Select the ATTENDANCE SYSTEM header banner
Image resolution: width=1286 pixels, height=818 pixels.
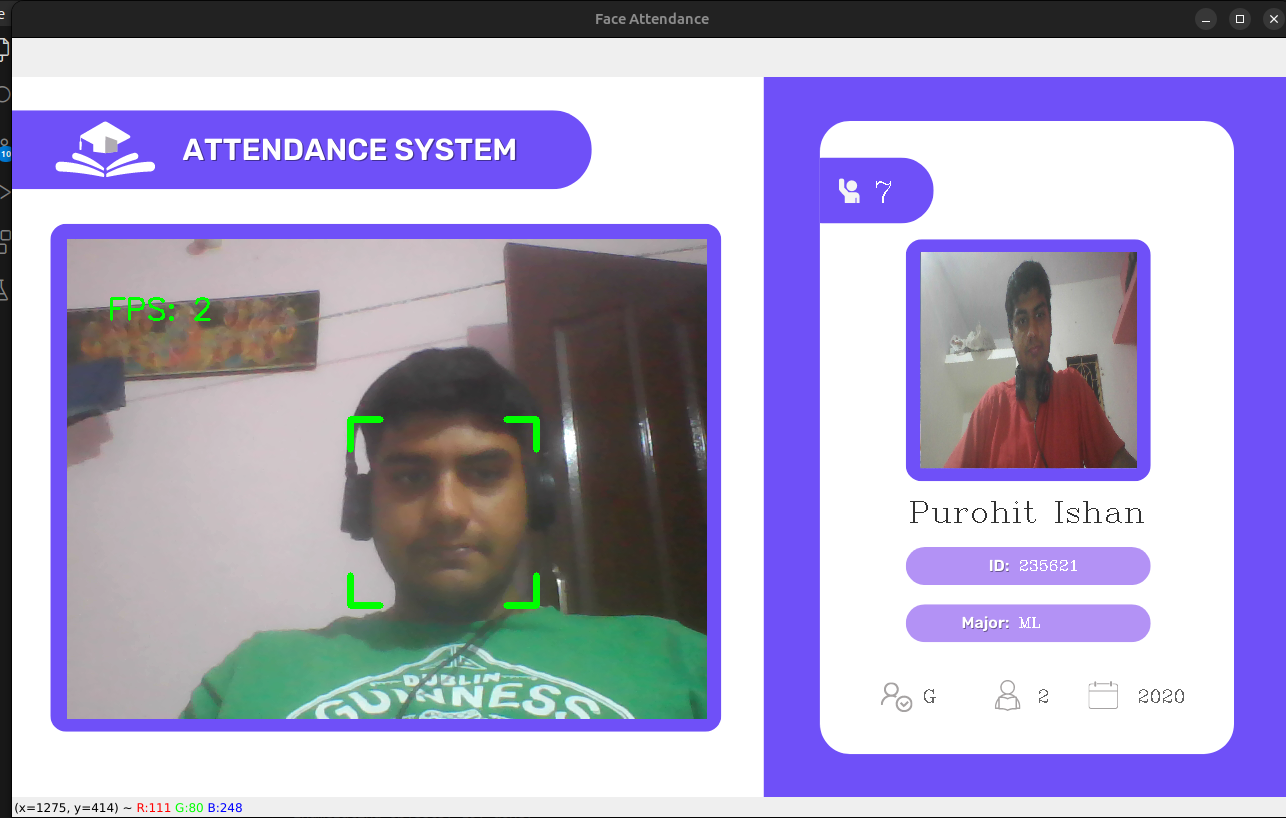350,149
